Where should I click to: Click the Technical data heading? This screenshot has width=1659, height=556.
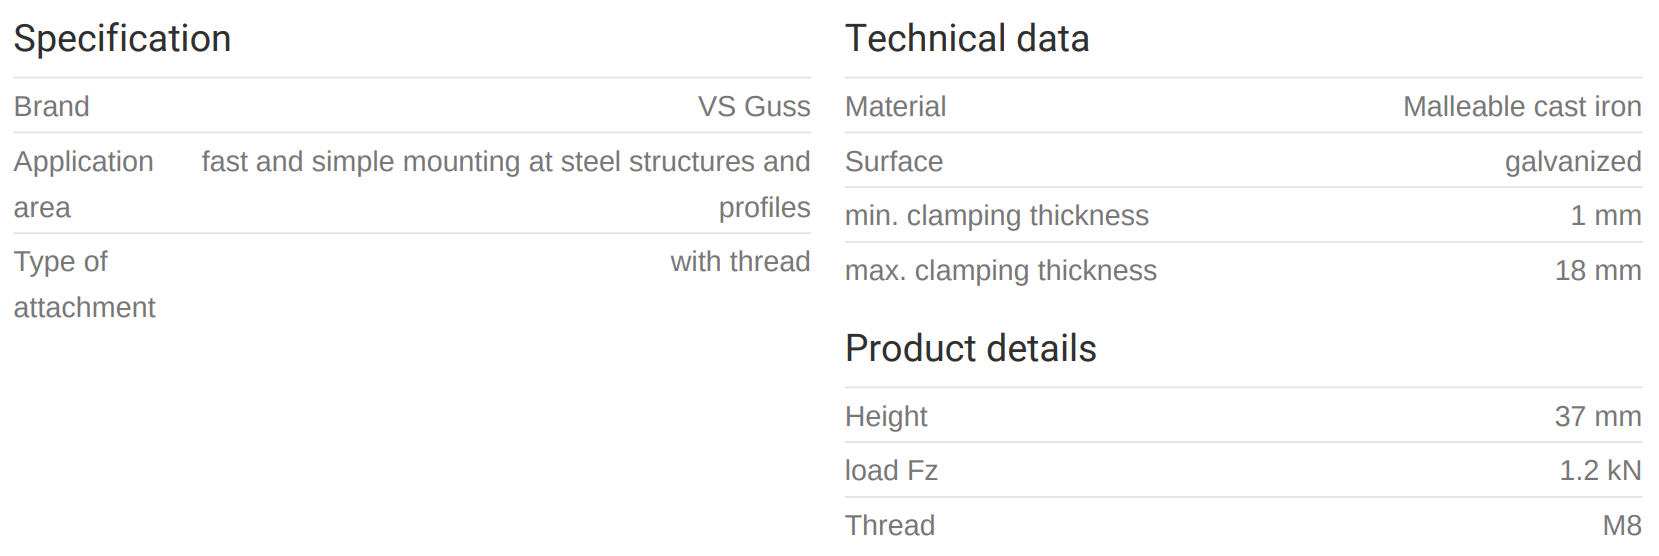tap(966, 39)
